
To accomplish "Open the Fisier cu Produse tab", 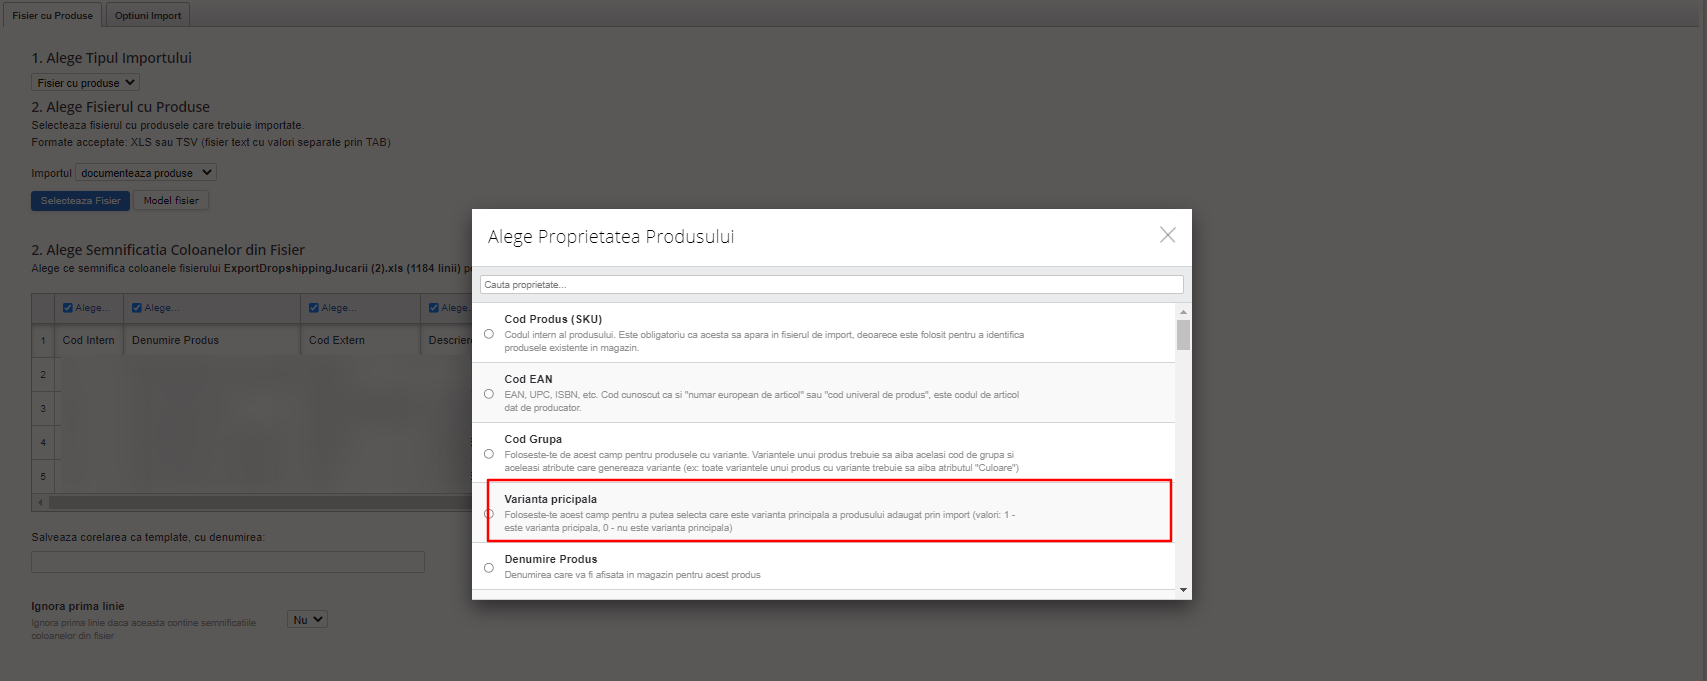I will click(52, 15).
